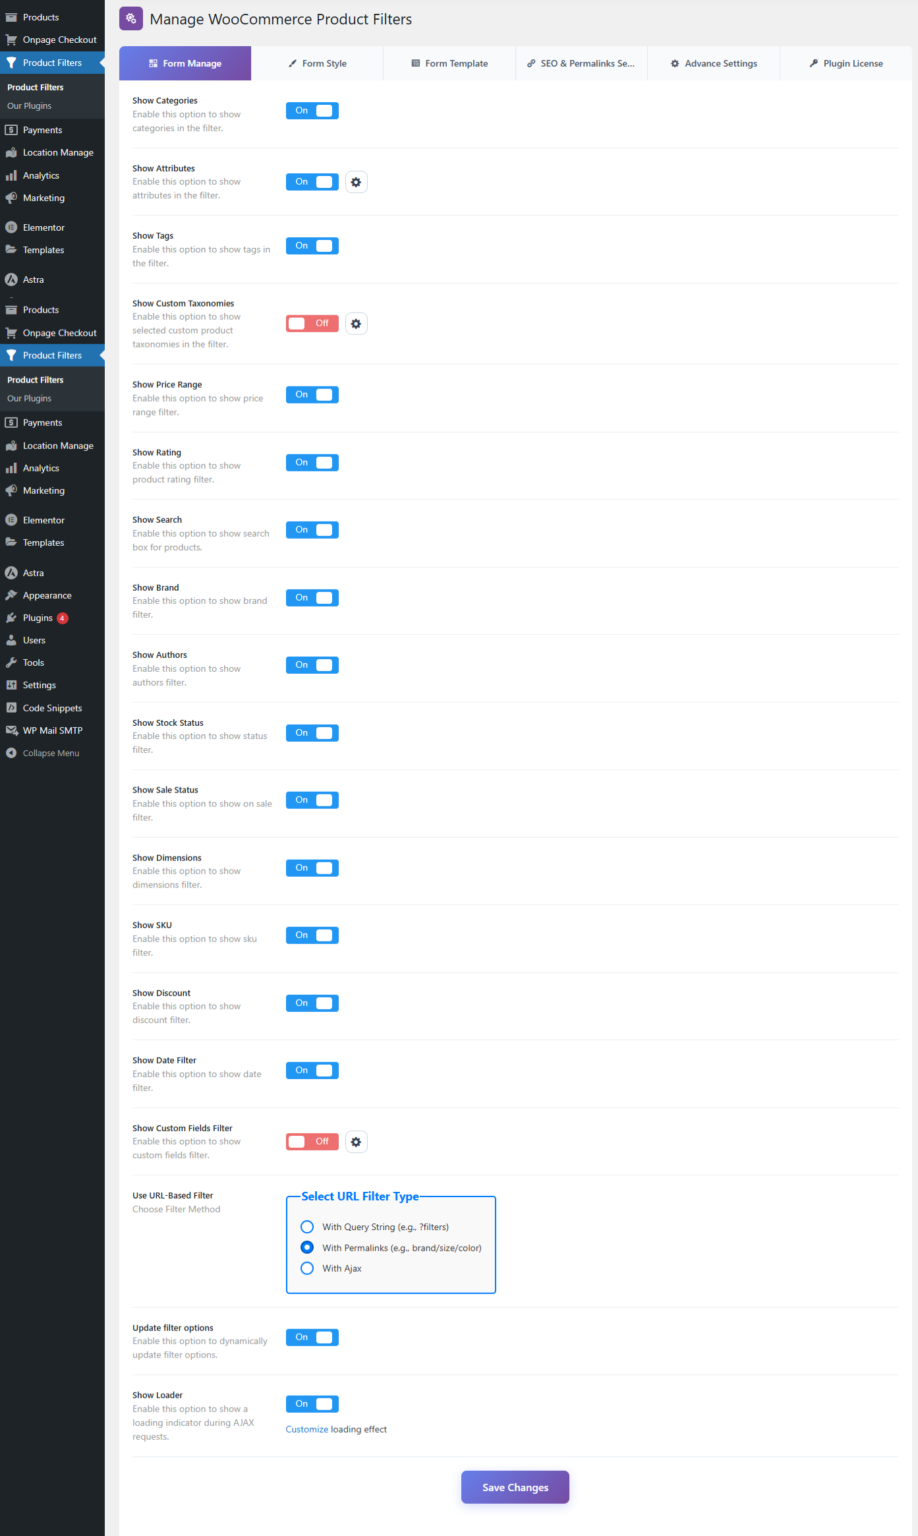Click the purple plugin logo in header
This screenshot has height=1536, width=918.
tap(131, 19)
